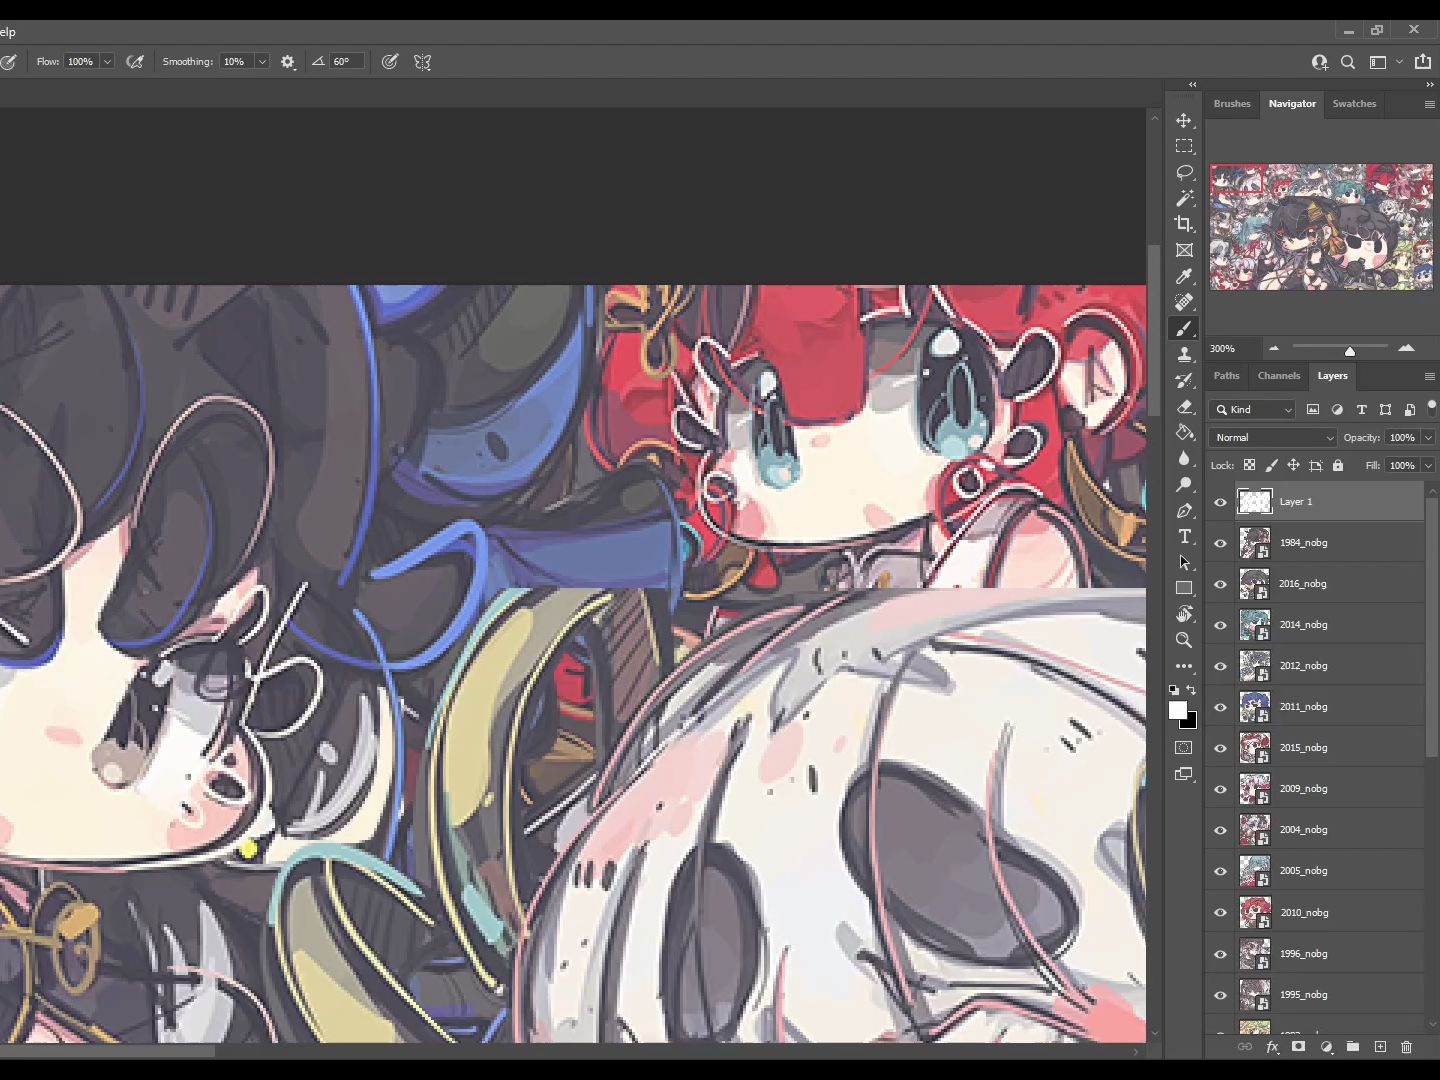Image resolution: width=1440 pixels, height=1080 pixels.
Task: Open the Search icon in options bar
Action: pos(1348,62)
